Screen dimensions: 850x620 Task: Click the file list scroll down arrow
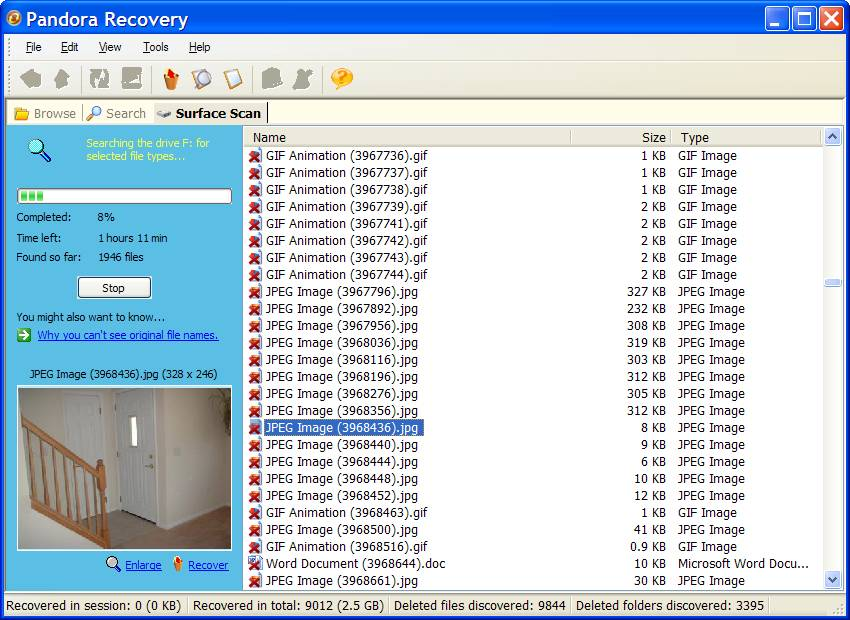click(832, 580)
